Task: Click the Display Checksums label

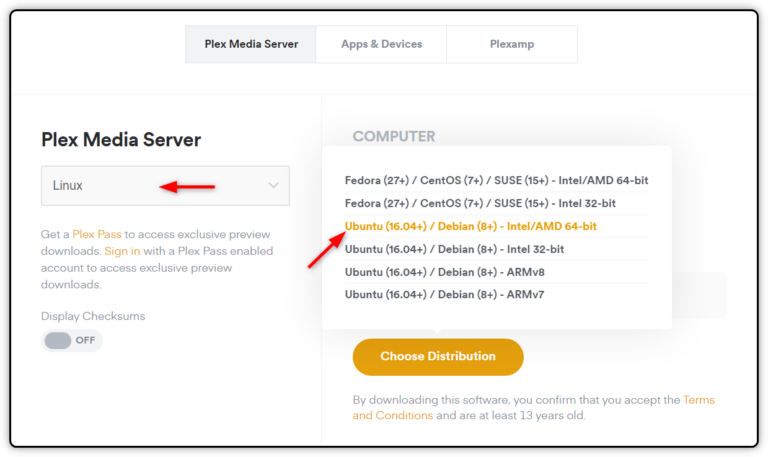Action: (93, 316)
